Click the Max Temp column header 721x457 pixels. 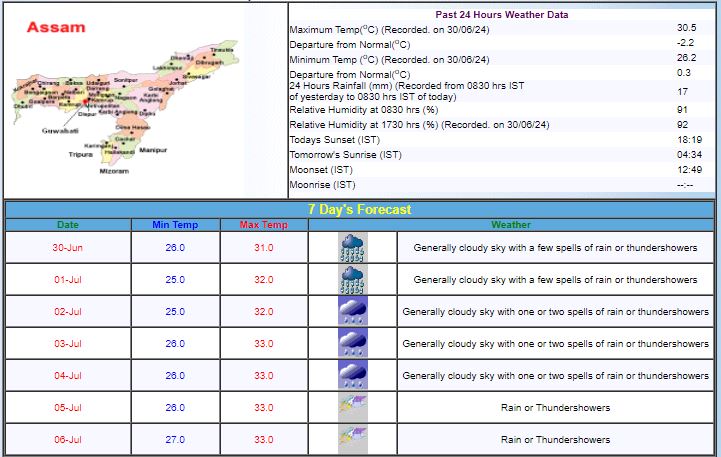[x=263, y=225]
